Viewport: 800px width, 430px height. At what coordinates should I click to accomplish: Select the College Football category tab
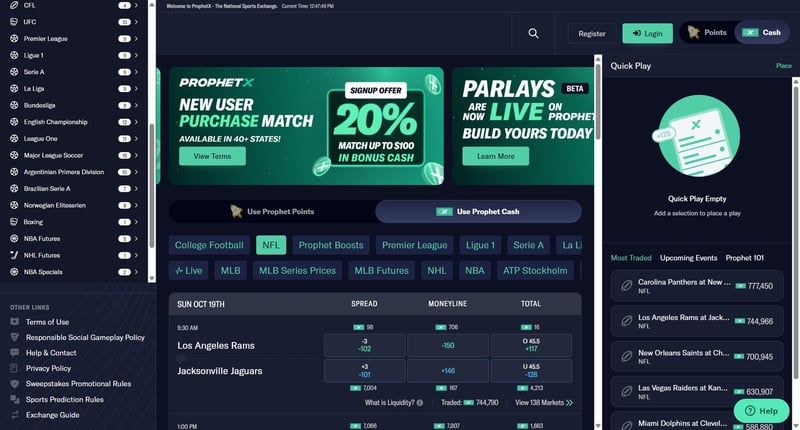tap(209, 245)
